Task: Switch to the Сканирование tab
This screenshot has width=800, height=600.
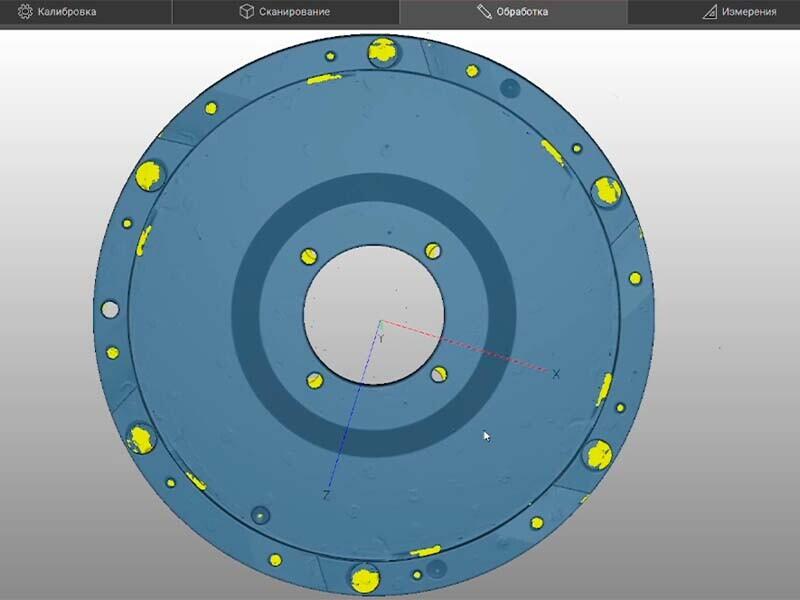Action: [x=286, y=12]
